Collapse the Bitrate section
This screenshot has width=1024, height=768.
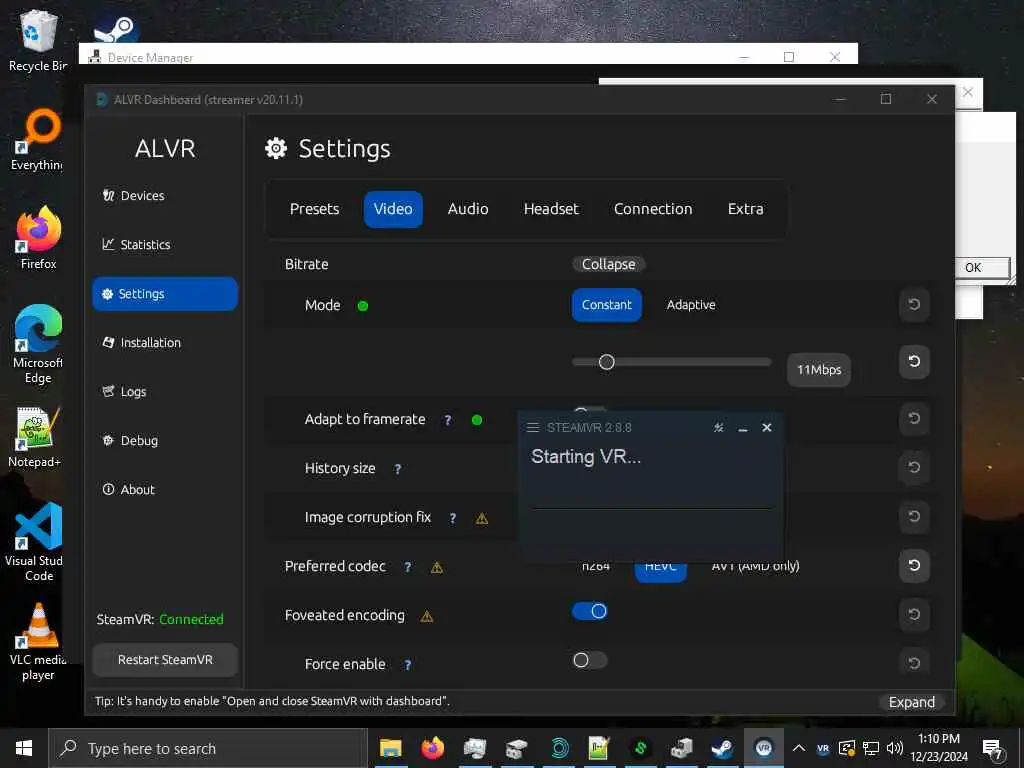609,264
